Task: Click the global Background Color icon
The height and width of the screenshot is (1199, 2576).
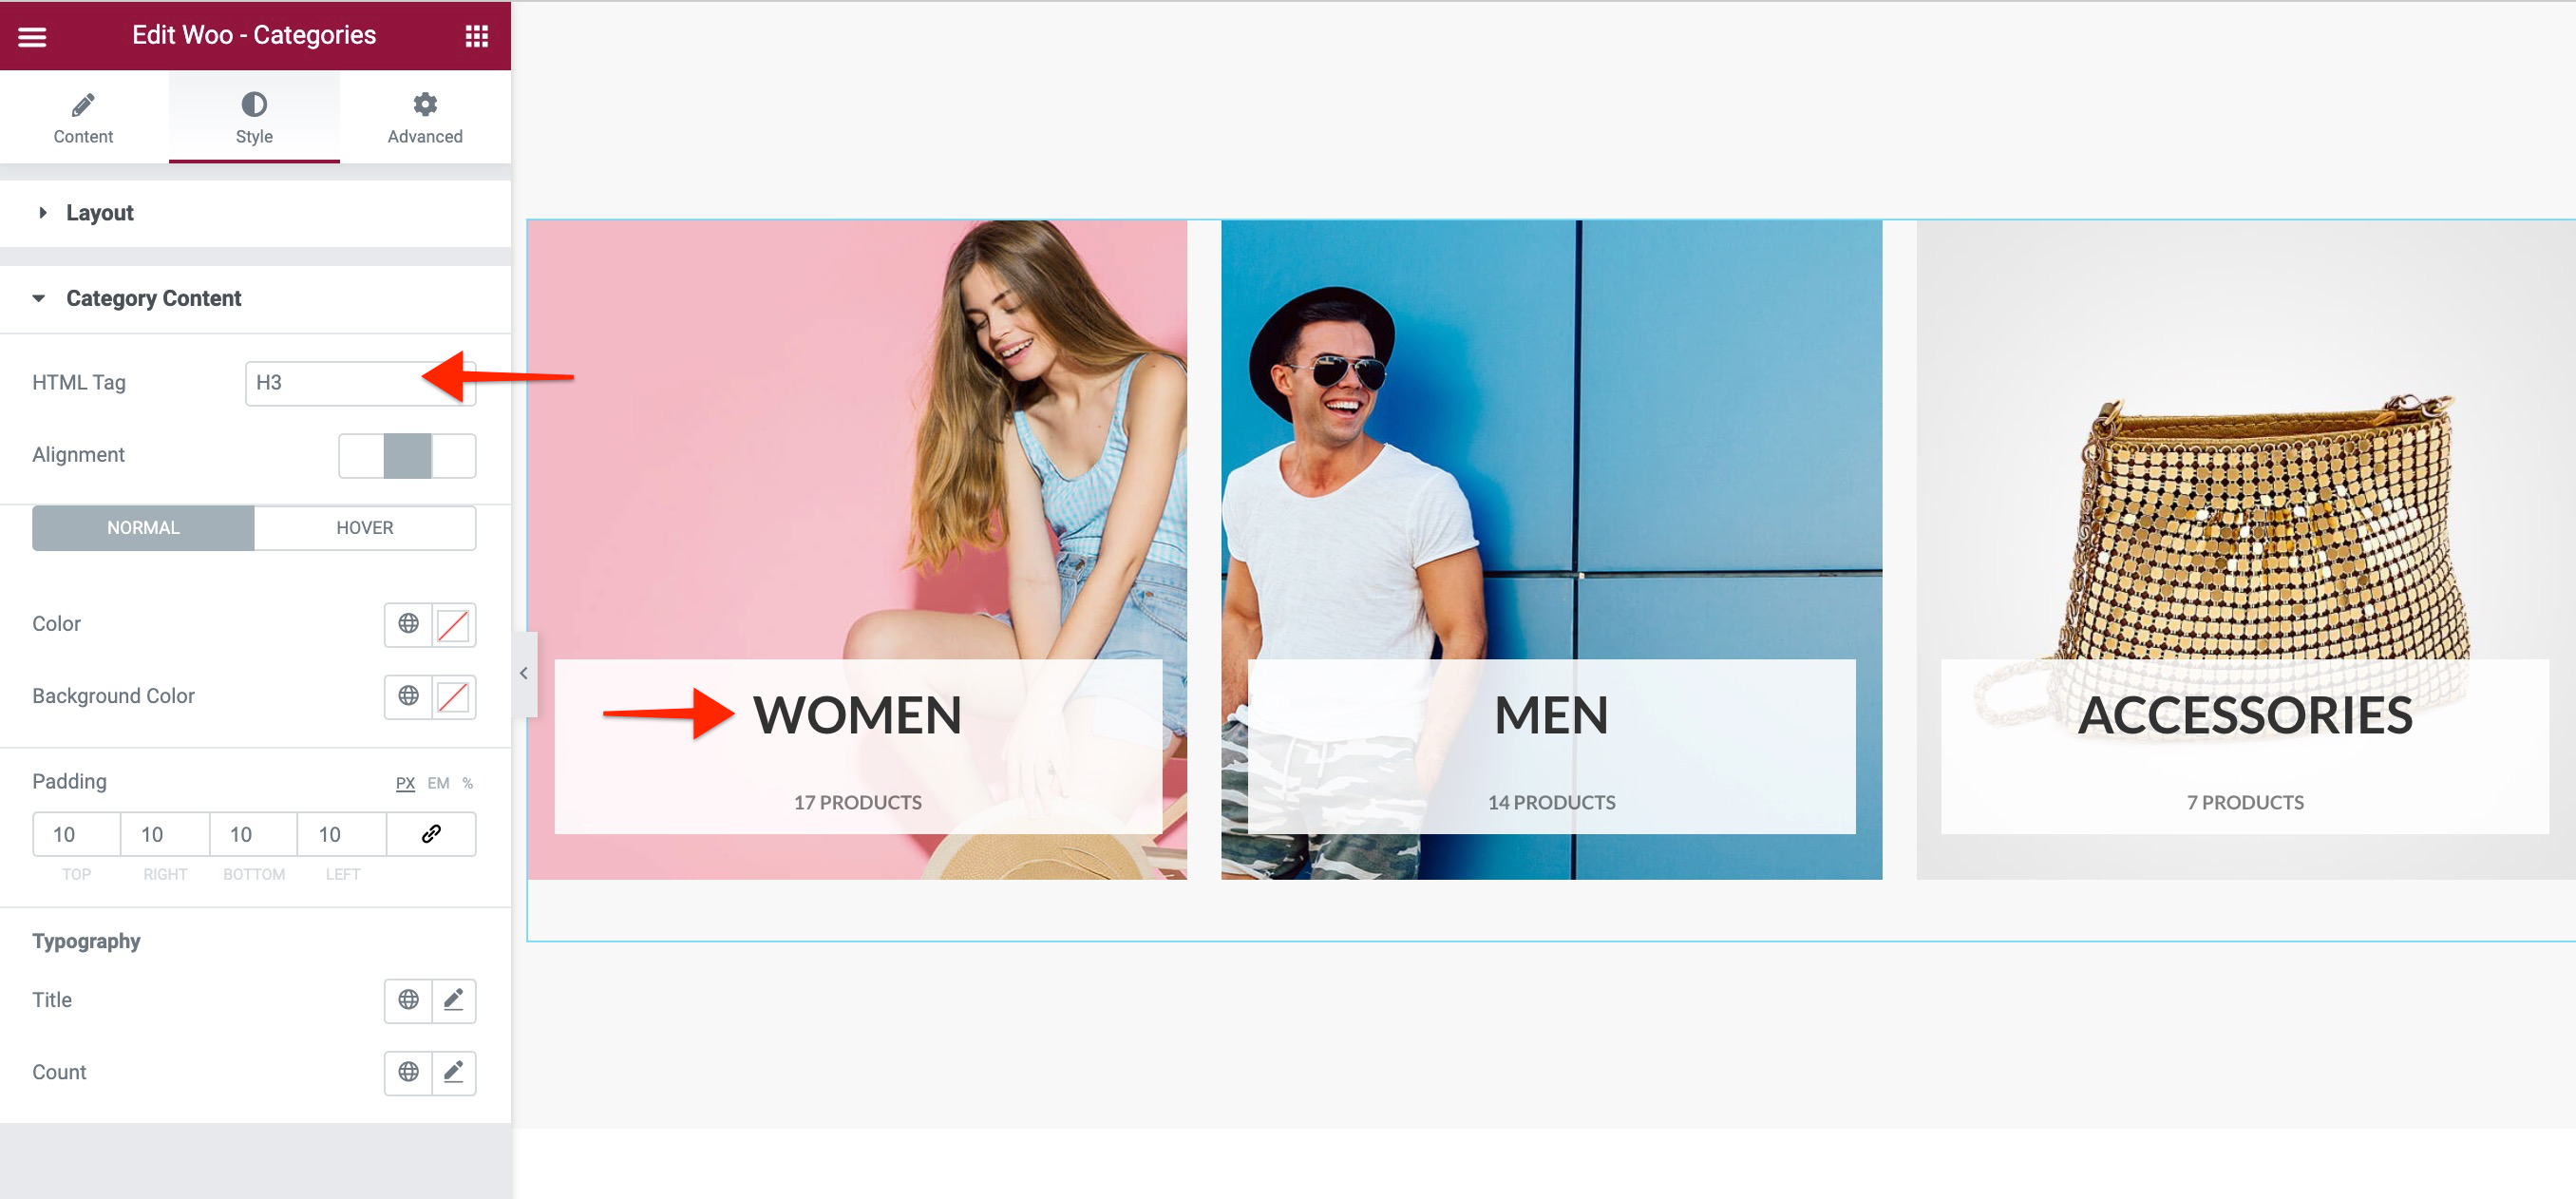Action: 406,696
